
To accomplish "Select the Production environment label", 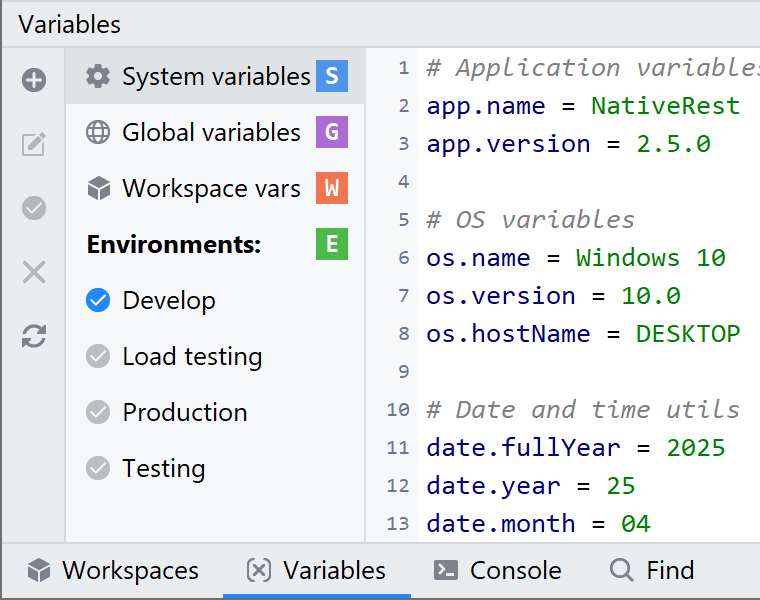I will (185, 412).
